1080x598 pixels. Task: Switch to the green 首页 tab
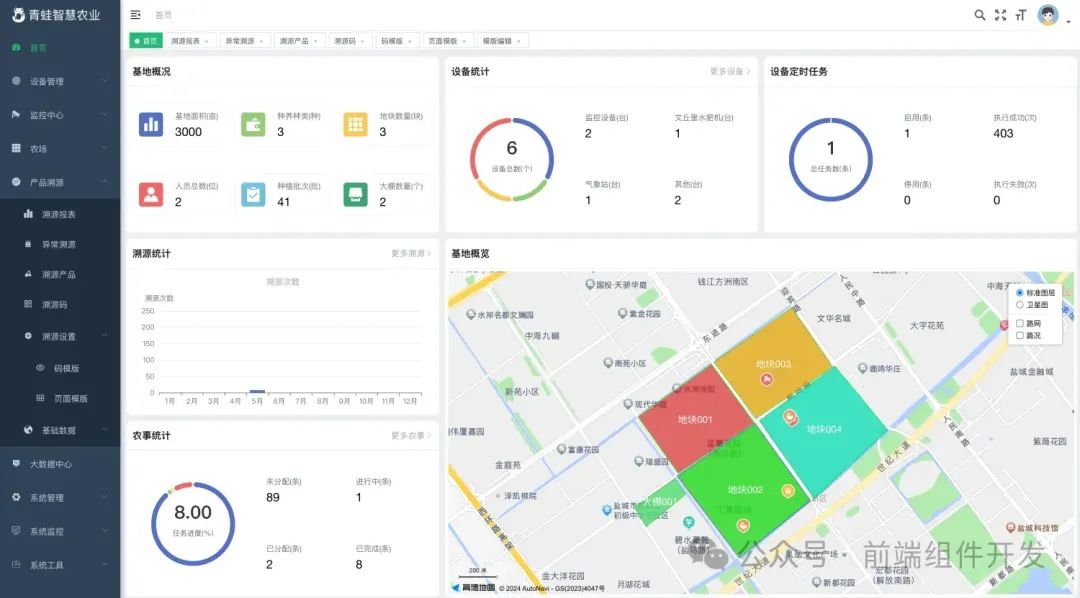(x=146, y=41)
